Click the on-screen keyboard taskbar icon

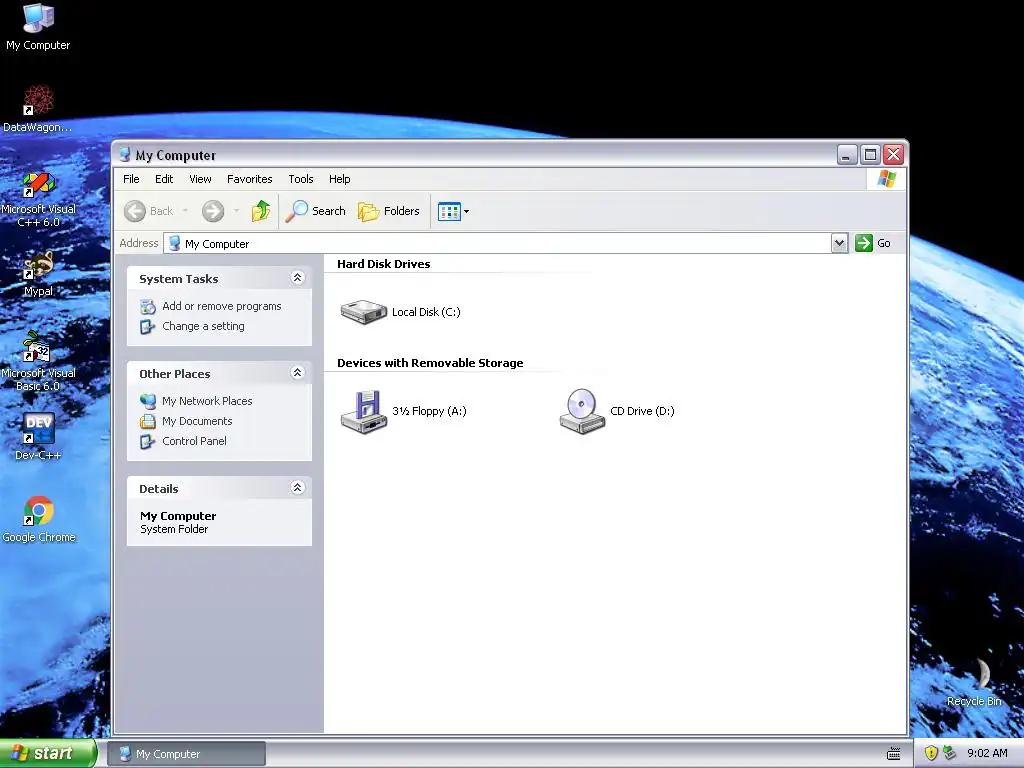[893, 754]
